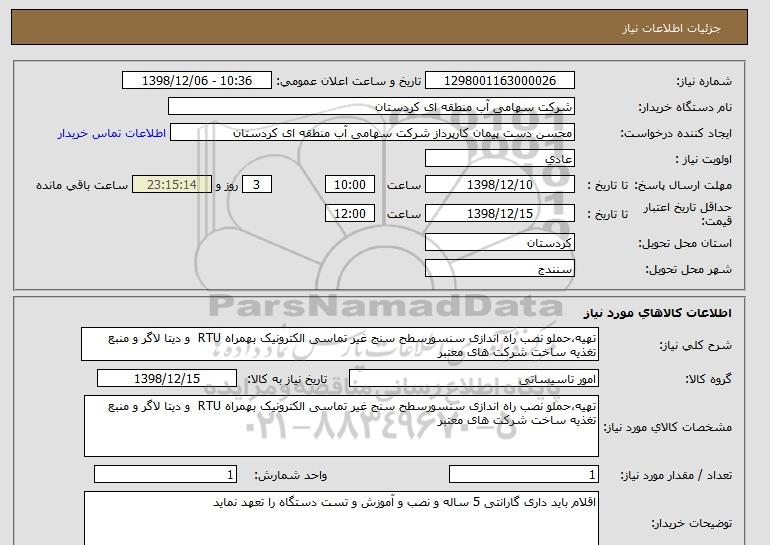Click the general need description text box

pyautogui.click(x=340, y=345)
